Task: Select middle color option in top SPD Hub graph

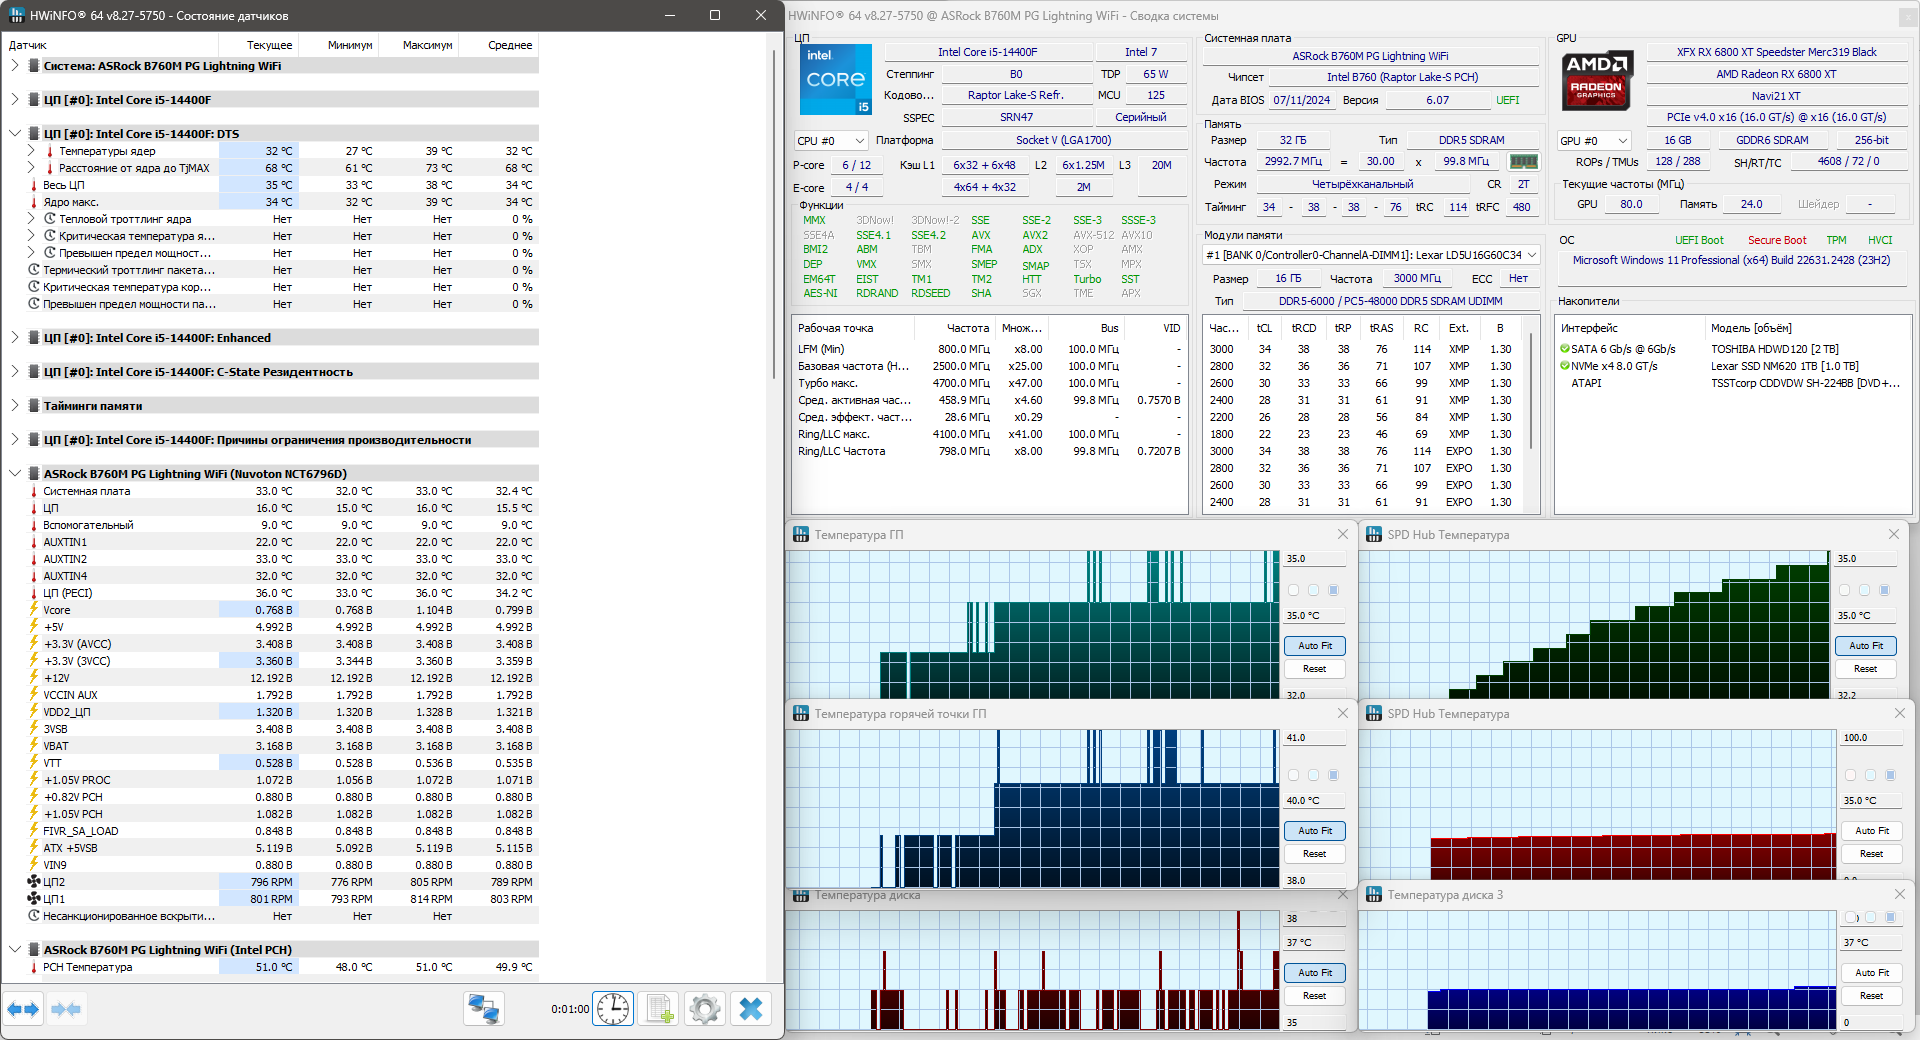Action: [1865, 590]
